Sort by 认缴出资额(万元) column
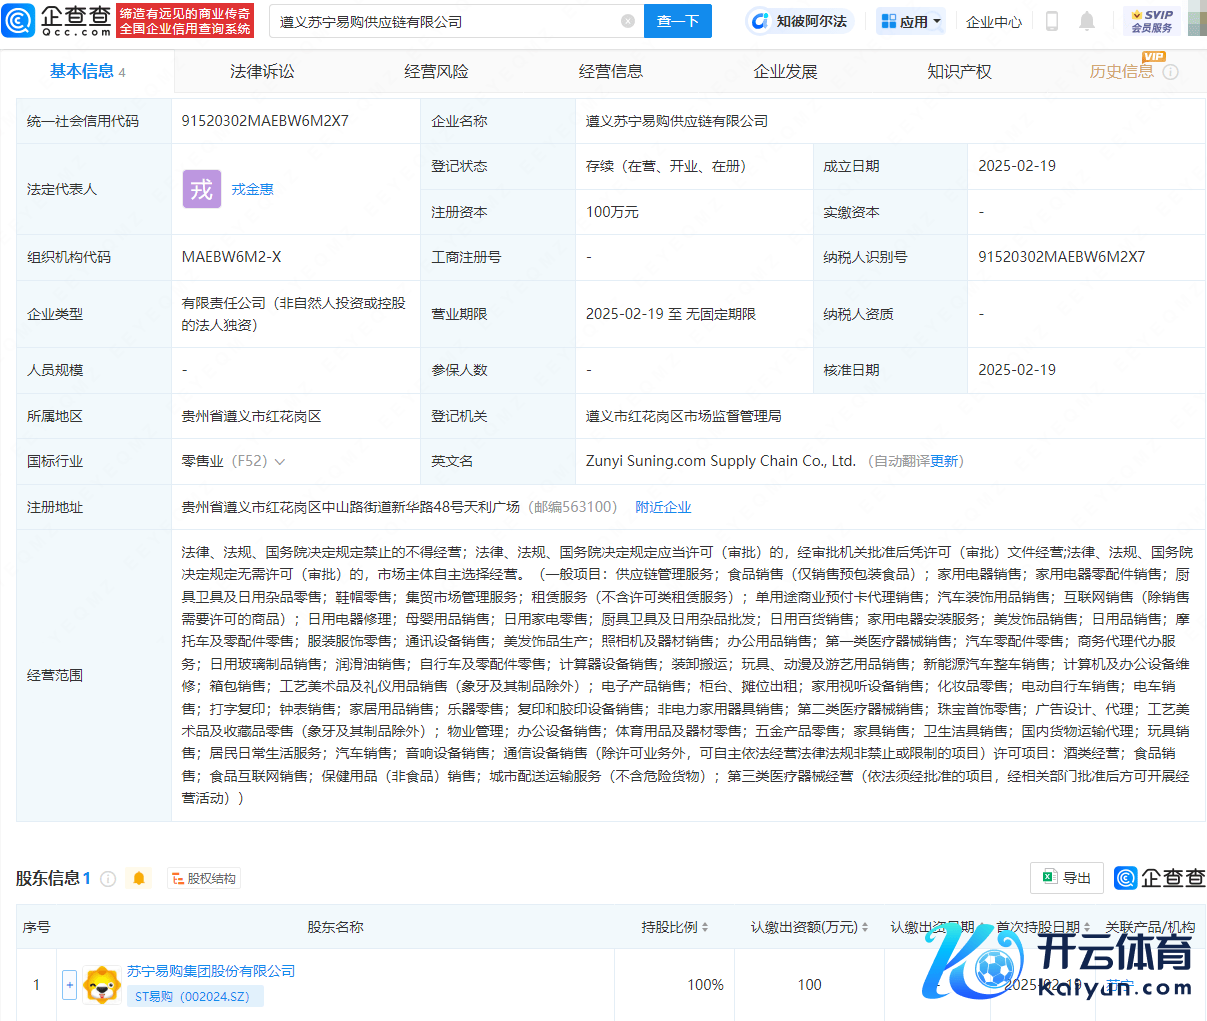Image resolution: width=1207 pixels, height=1021 pixels. coord(865,928)
